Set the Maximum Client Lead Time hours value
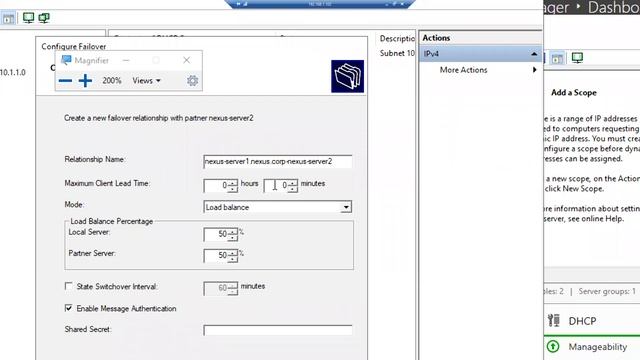The height and width of the screenshot is (360, 640). [x=221, y=186]
